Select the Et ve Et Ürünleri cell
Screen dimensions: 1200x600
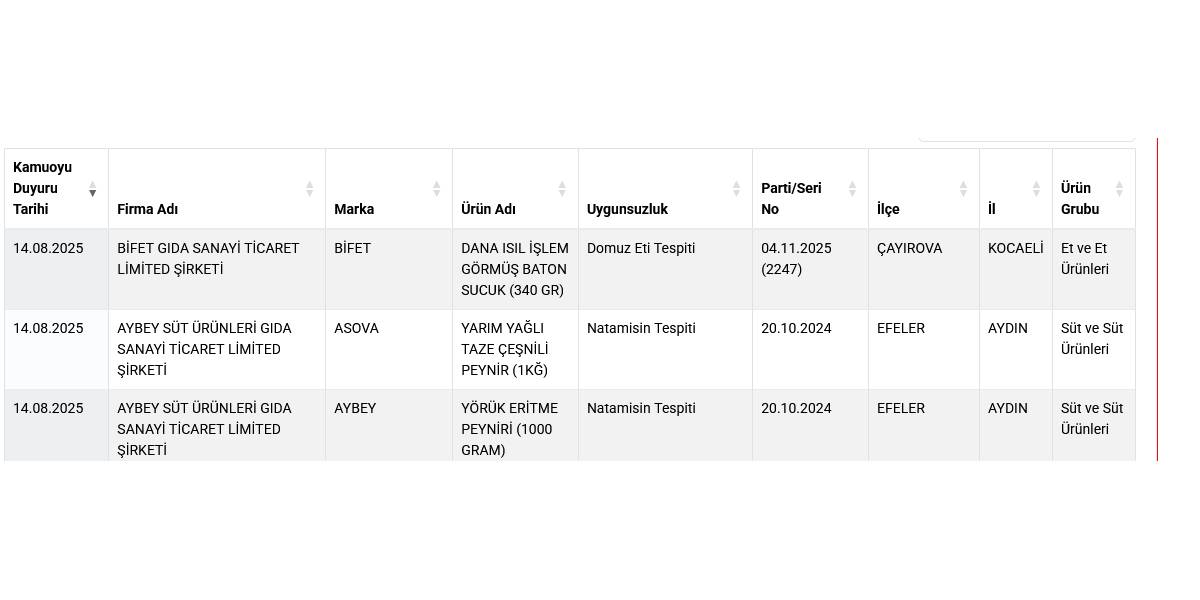click(x=1085, y=259)
